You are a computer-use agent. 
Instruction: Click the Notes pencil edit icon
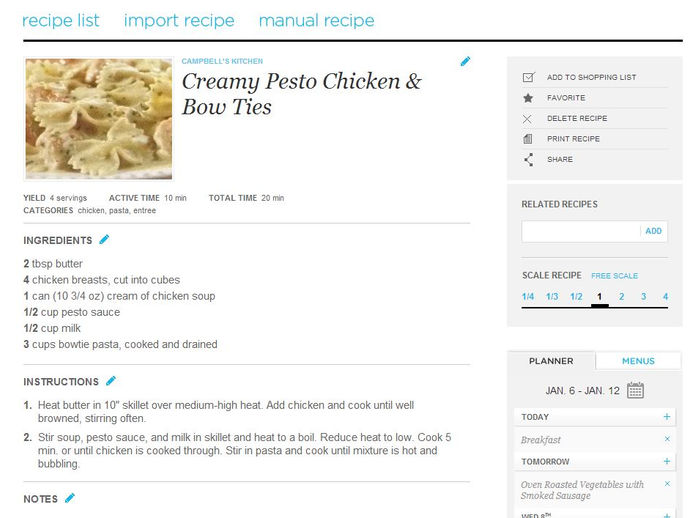pyautogui.click(x=70, y=498)
